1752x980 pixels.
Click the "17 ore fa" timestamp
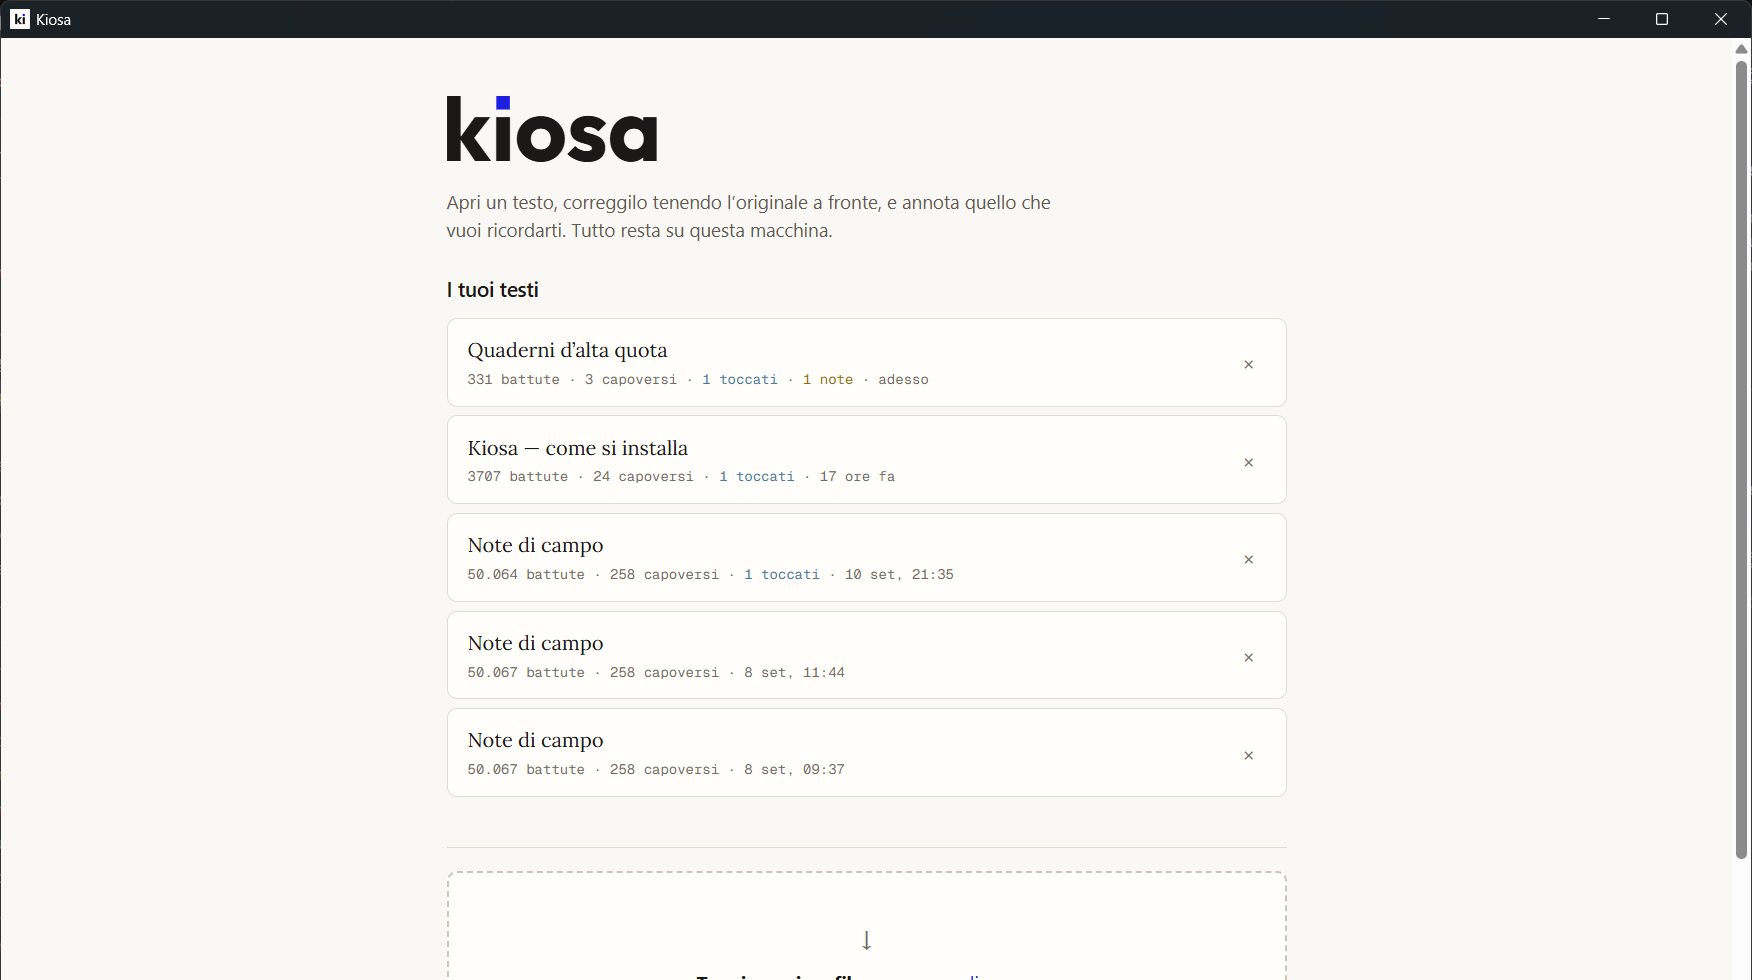click(x=858, y=477)
